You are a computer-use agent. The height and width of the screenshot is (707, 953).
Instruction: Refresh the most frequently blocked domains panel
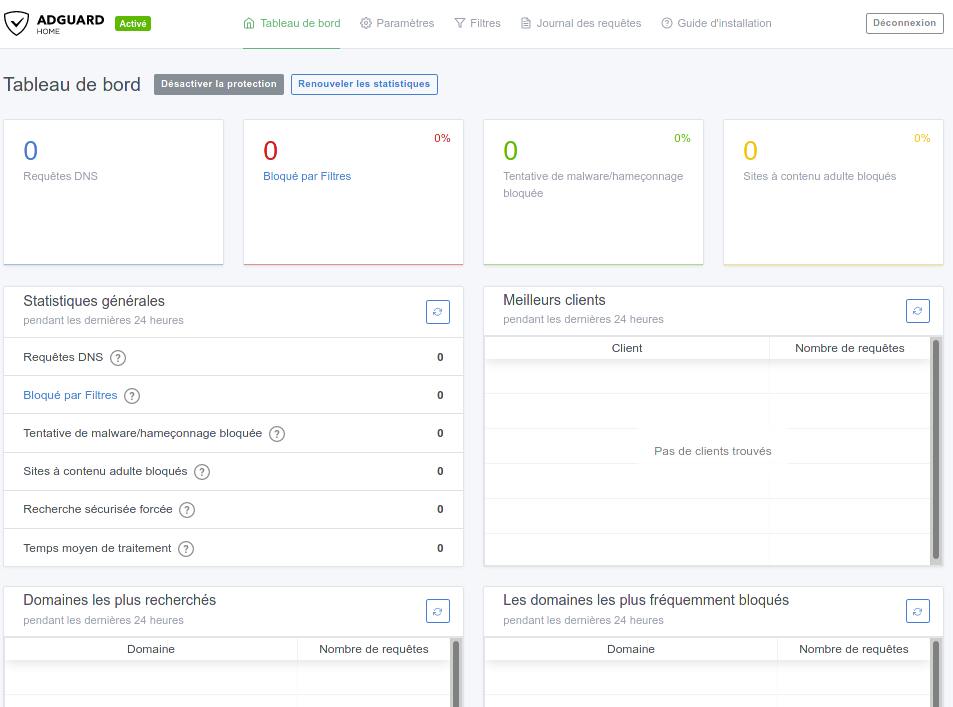point(917,611)
